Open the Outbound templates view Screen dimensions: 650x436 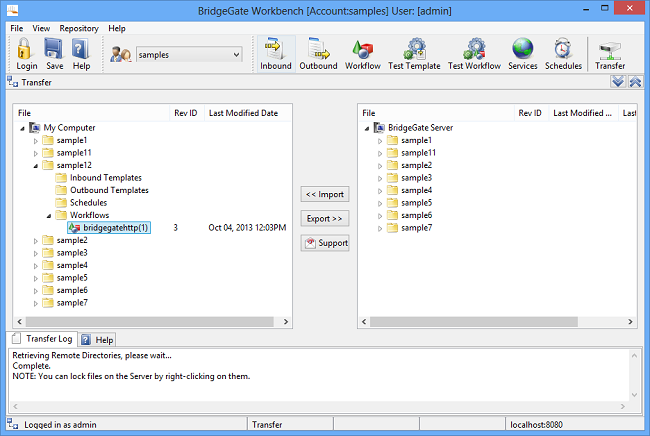318,54
